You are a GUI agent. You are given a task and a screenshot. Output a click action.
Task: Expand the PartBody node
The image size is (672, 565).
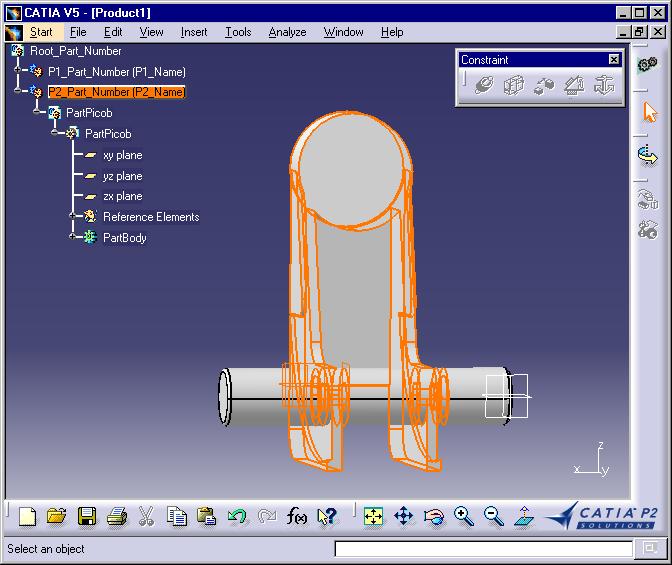pos(72,236)
